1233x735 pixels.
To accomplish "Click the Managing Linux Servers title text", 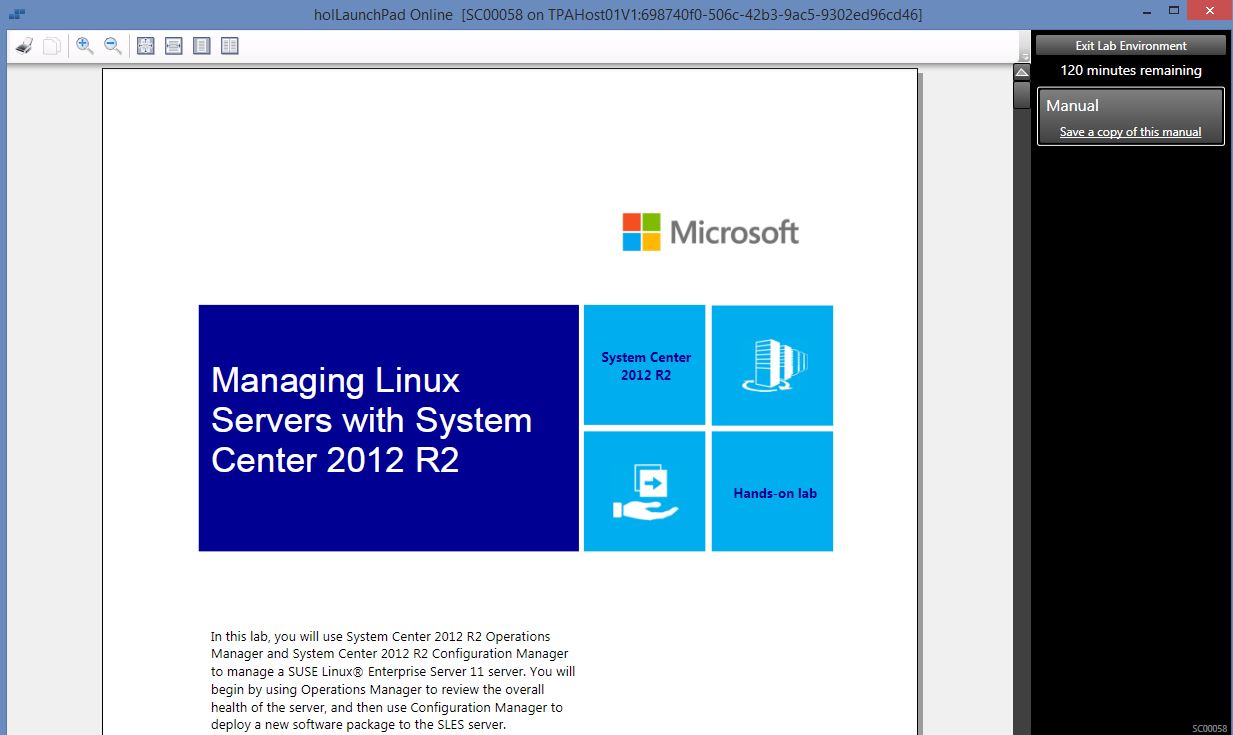I will [x=371, y=419].
